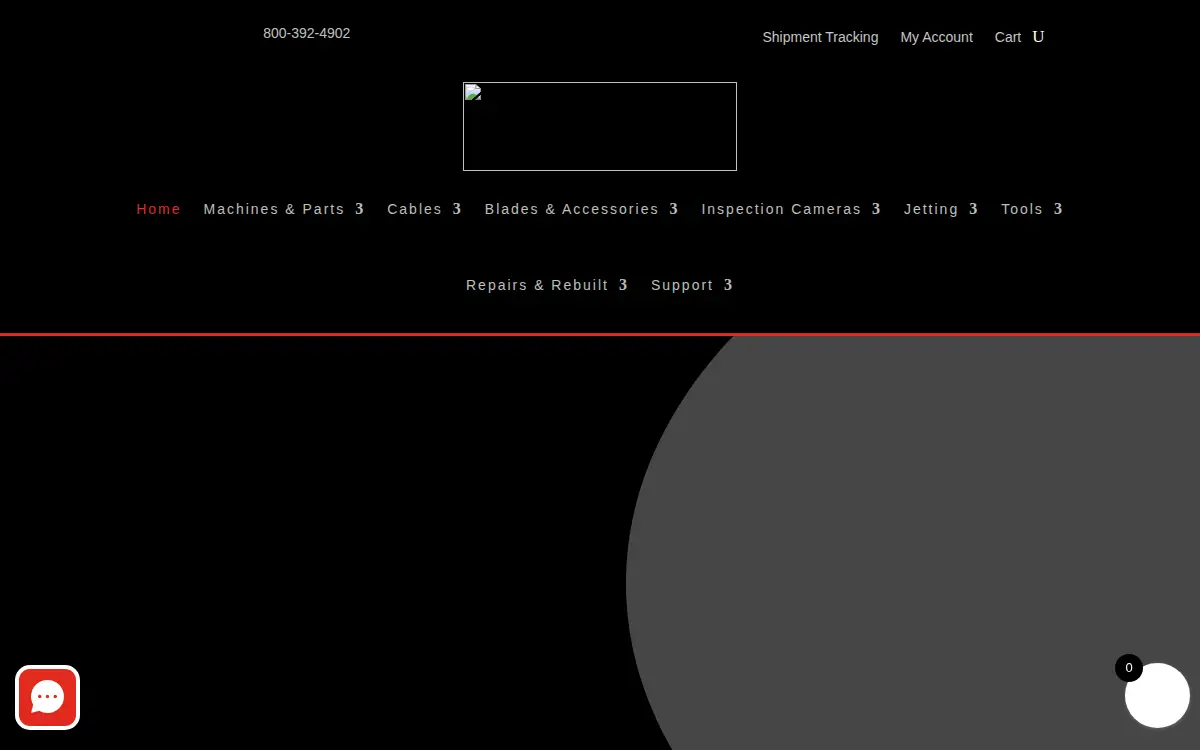Open the Cart link
This screenshot has height=750, width=1200.
(1008, 37)
